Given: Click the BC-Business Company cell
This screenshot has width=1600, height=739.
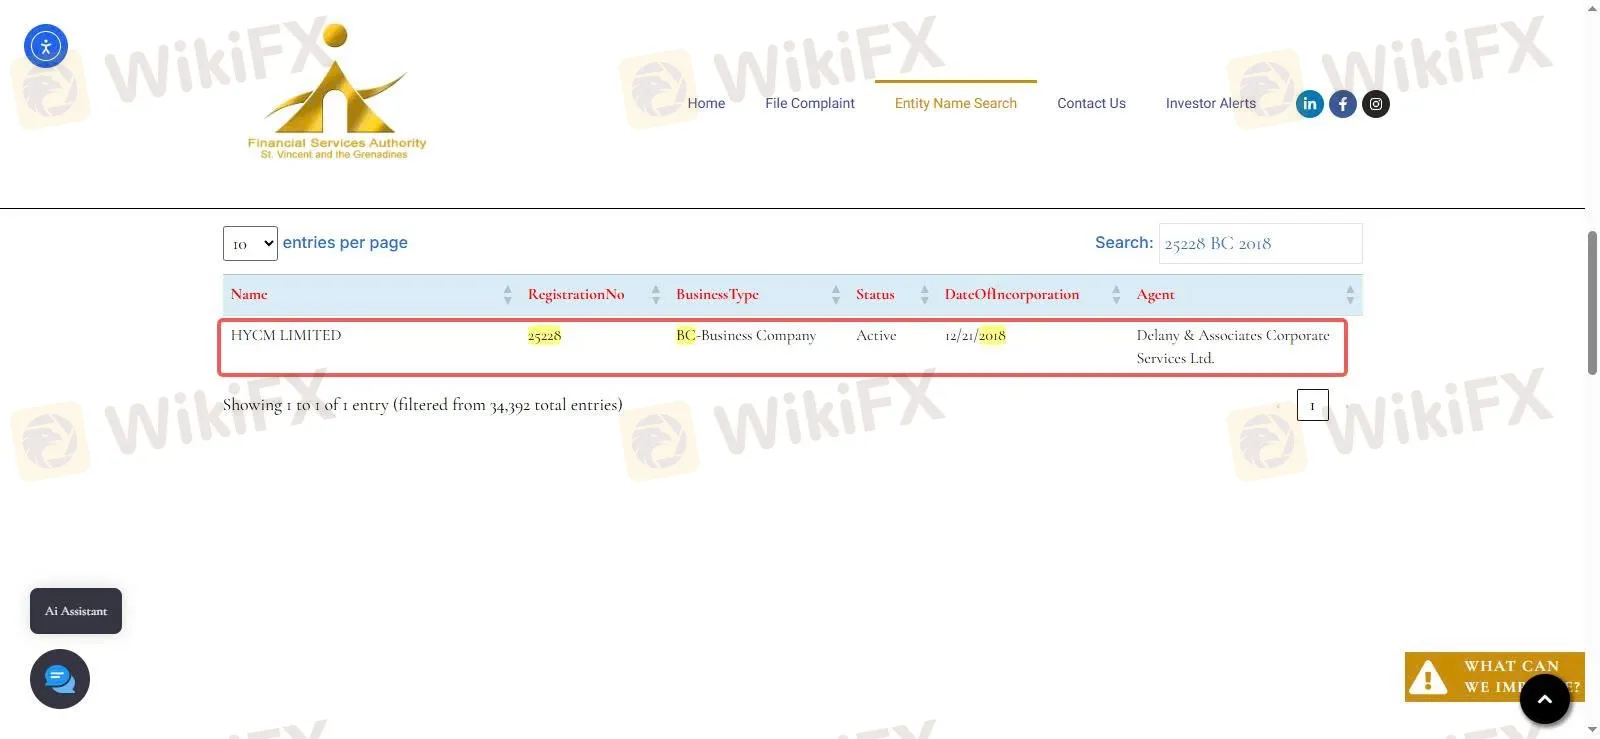Looking at the screenshot, I should tap(746, 336).
